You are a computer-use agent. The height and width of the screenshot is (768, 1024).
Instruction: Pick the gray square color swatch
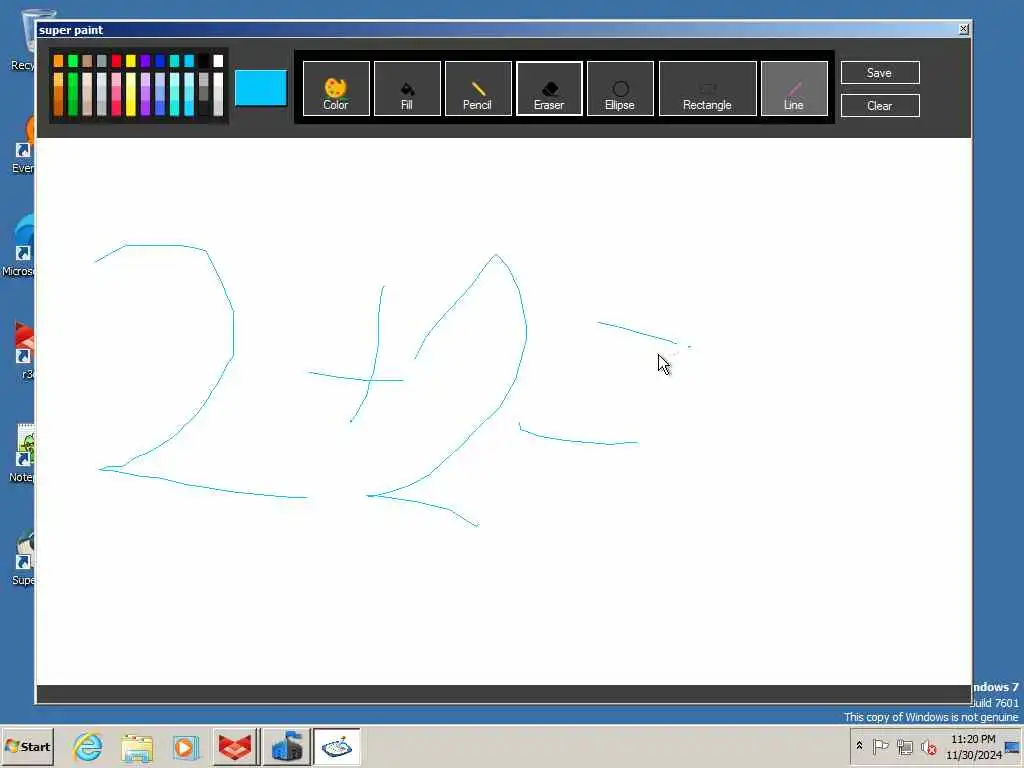coord(101,61)
